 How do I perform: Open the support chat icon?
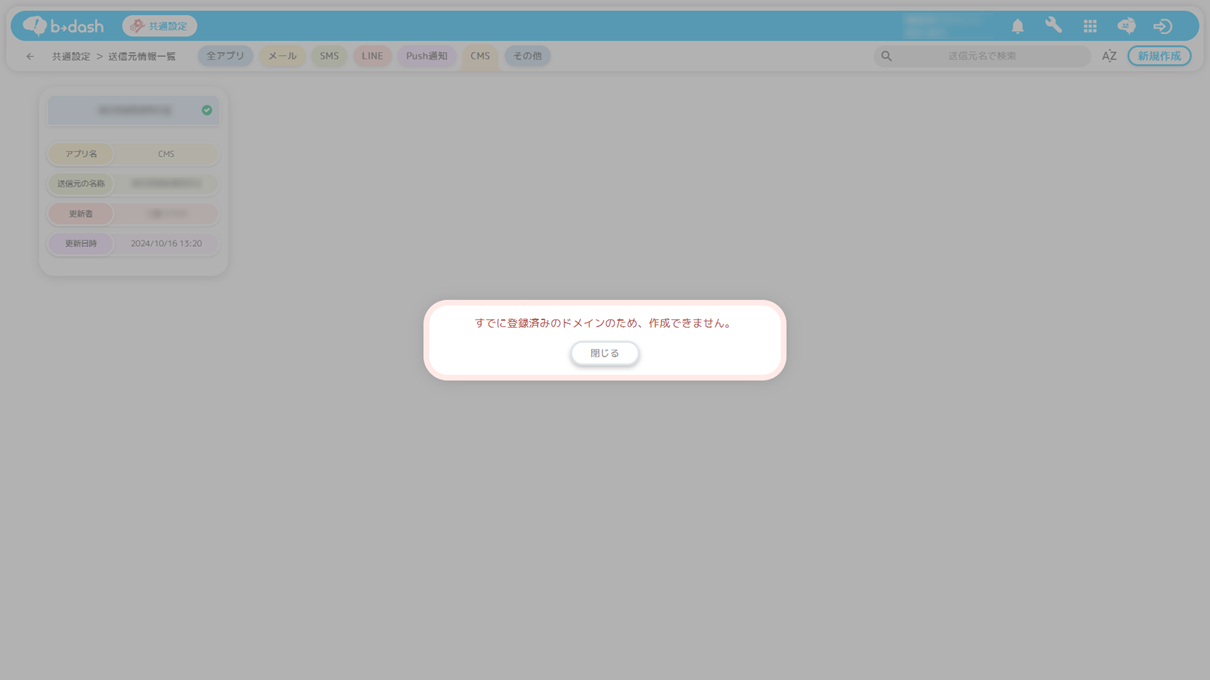[x=1126, y=26]
